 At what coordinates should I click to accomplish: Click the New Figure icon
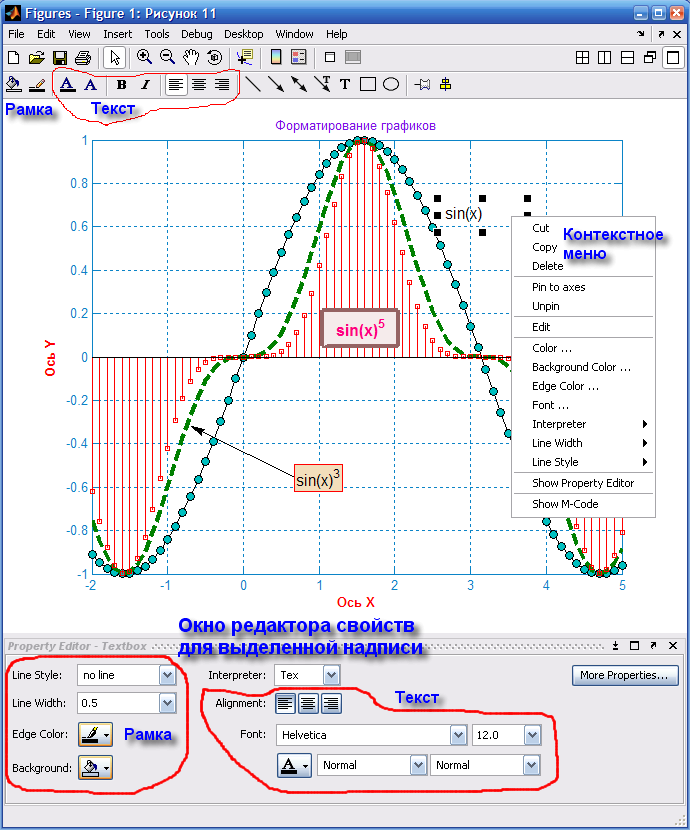tap(13, 57)
